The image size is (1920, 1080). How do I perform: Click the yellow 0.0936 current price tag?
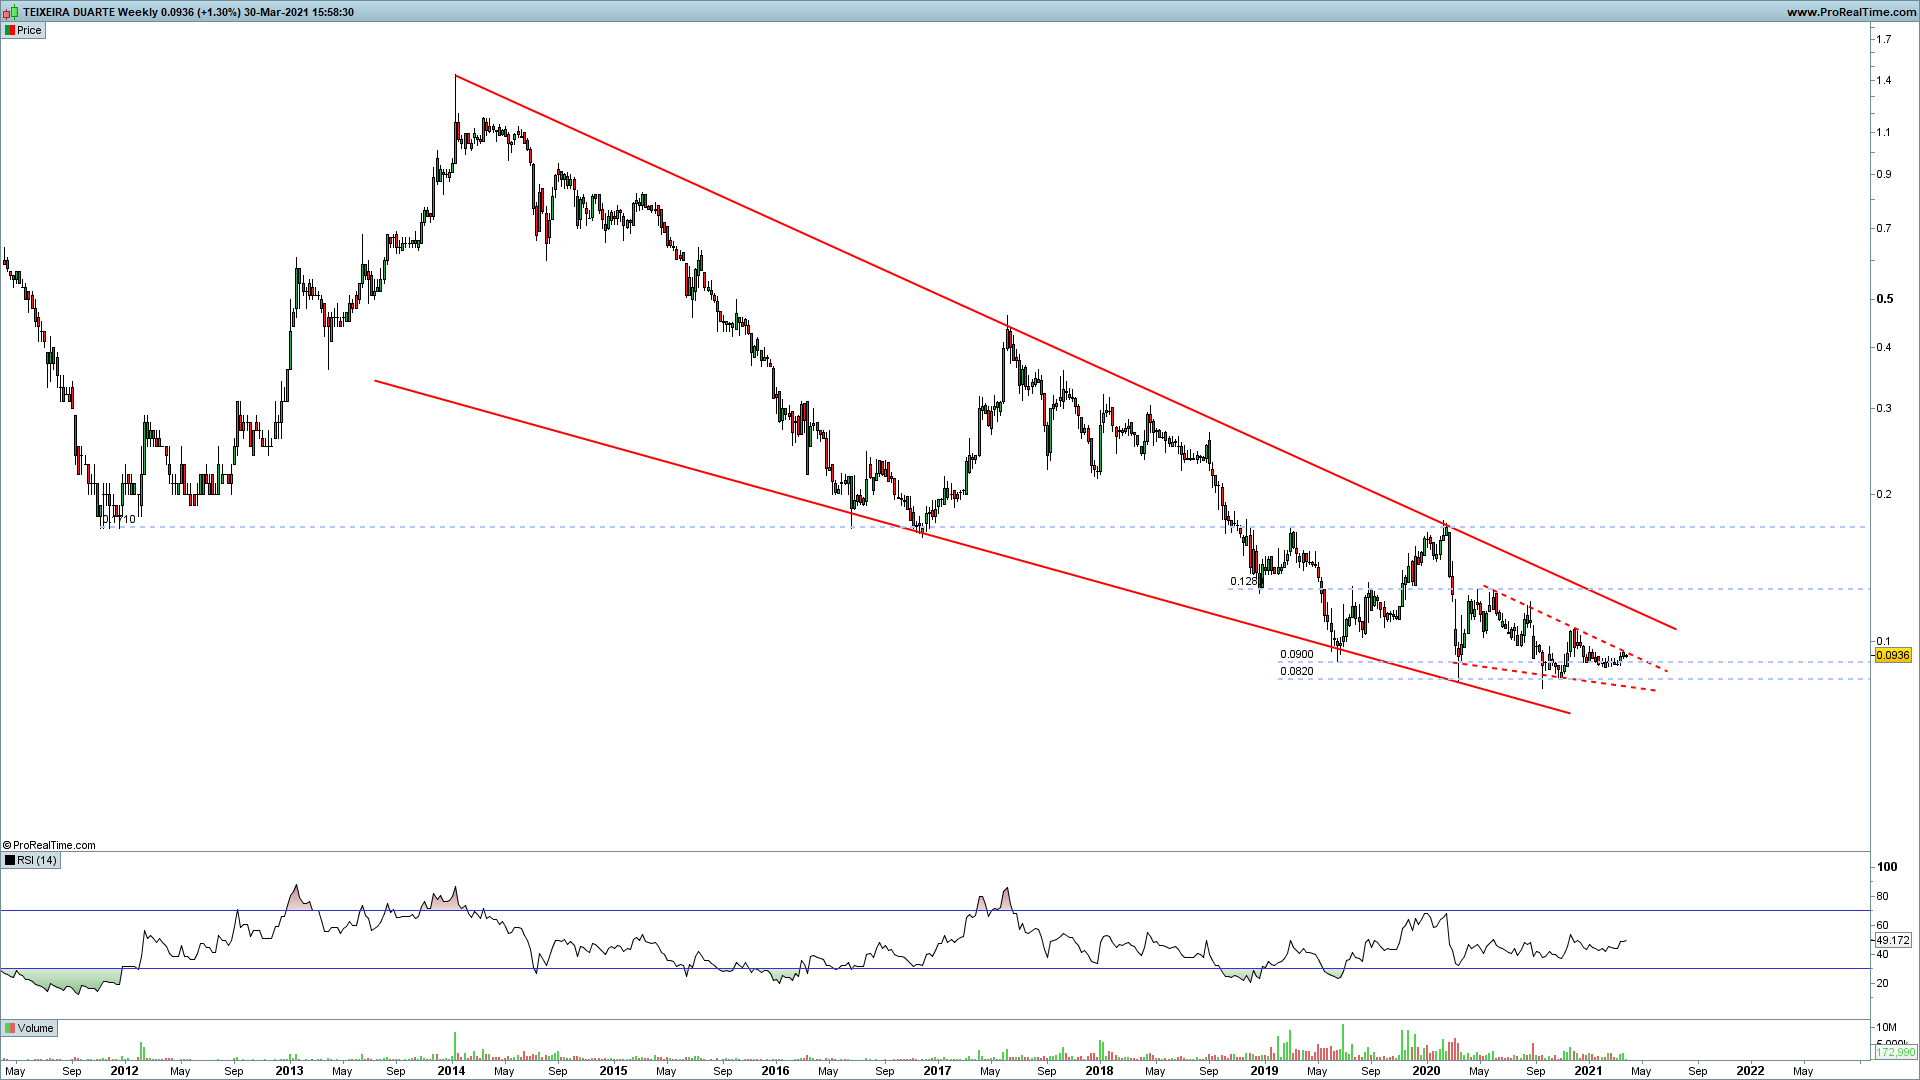(x=1892, y=655)
